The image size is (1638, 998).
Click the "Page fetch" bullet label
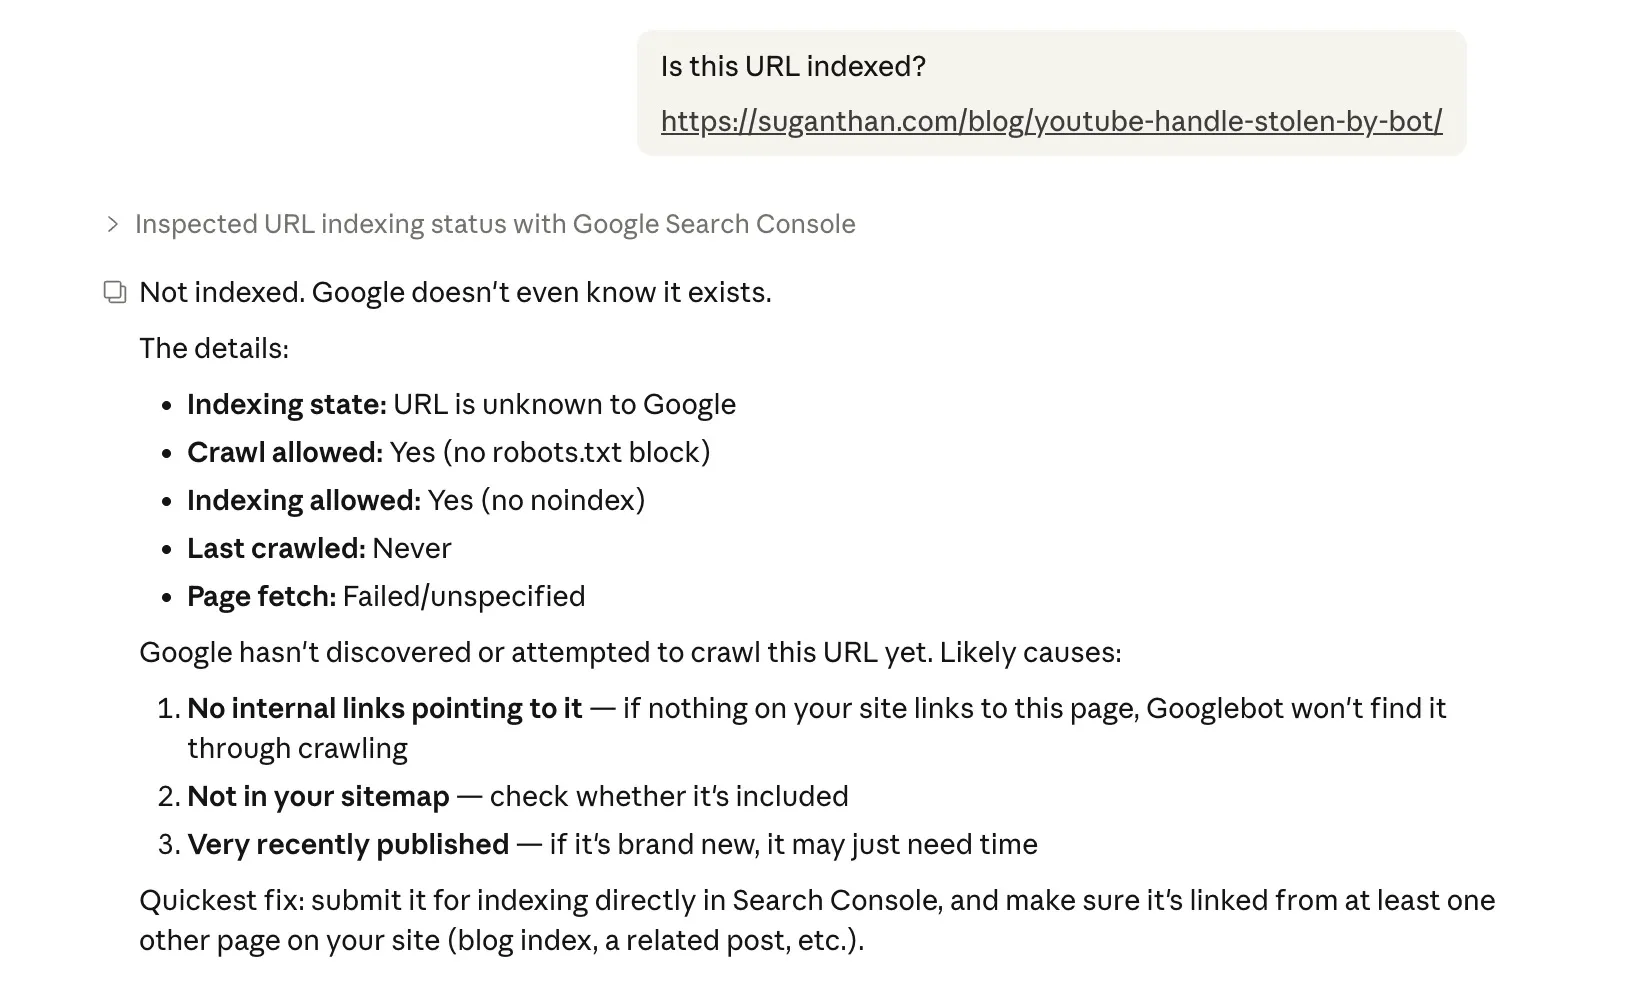click(x=262, y=596)
